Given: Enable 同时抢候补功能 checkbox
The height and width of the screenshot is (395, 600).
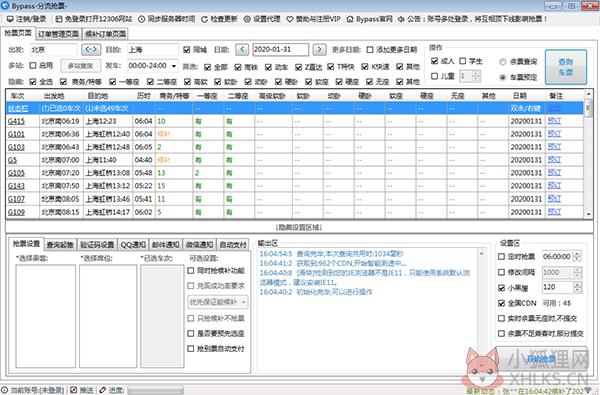Looking at the screenshot, I should (191, 271).
